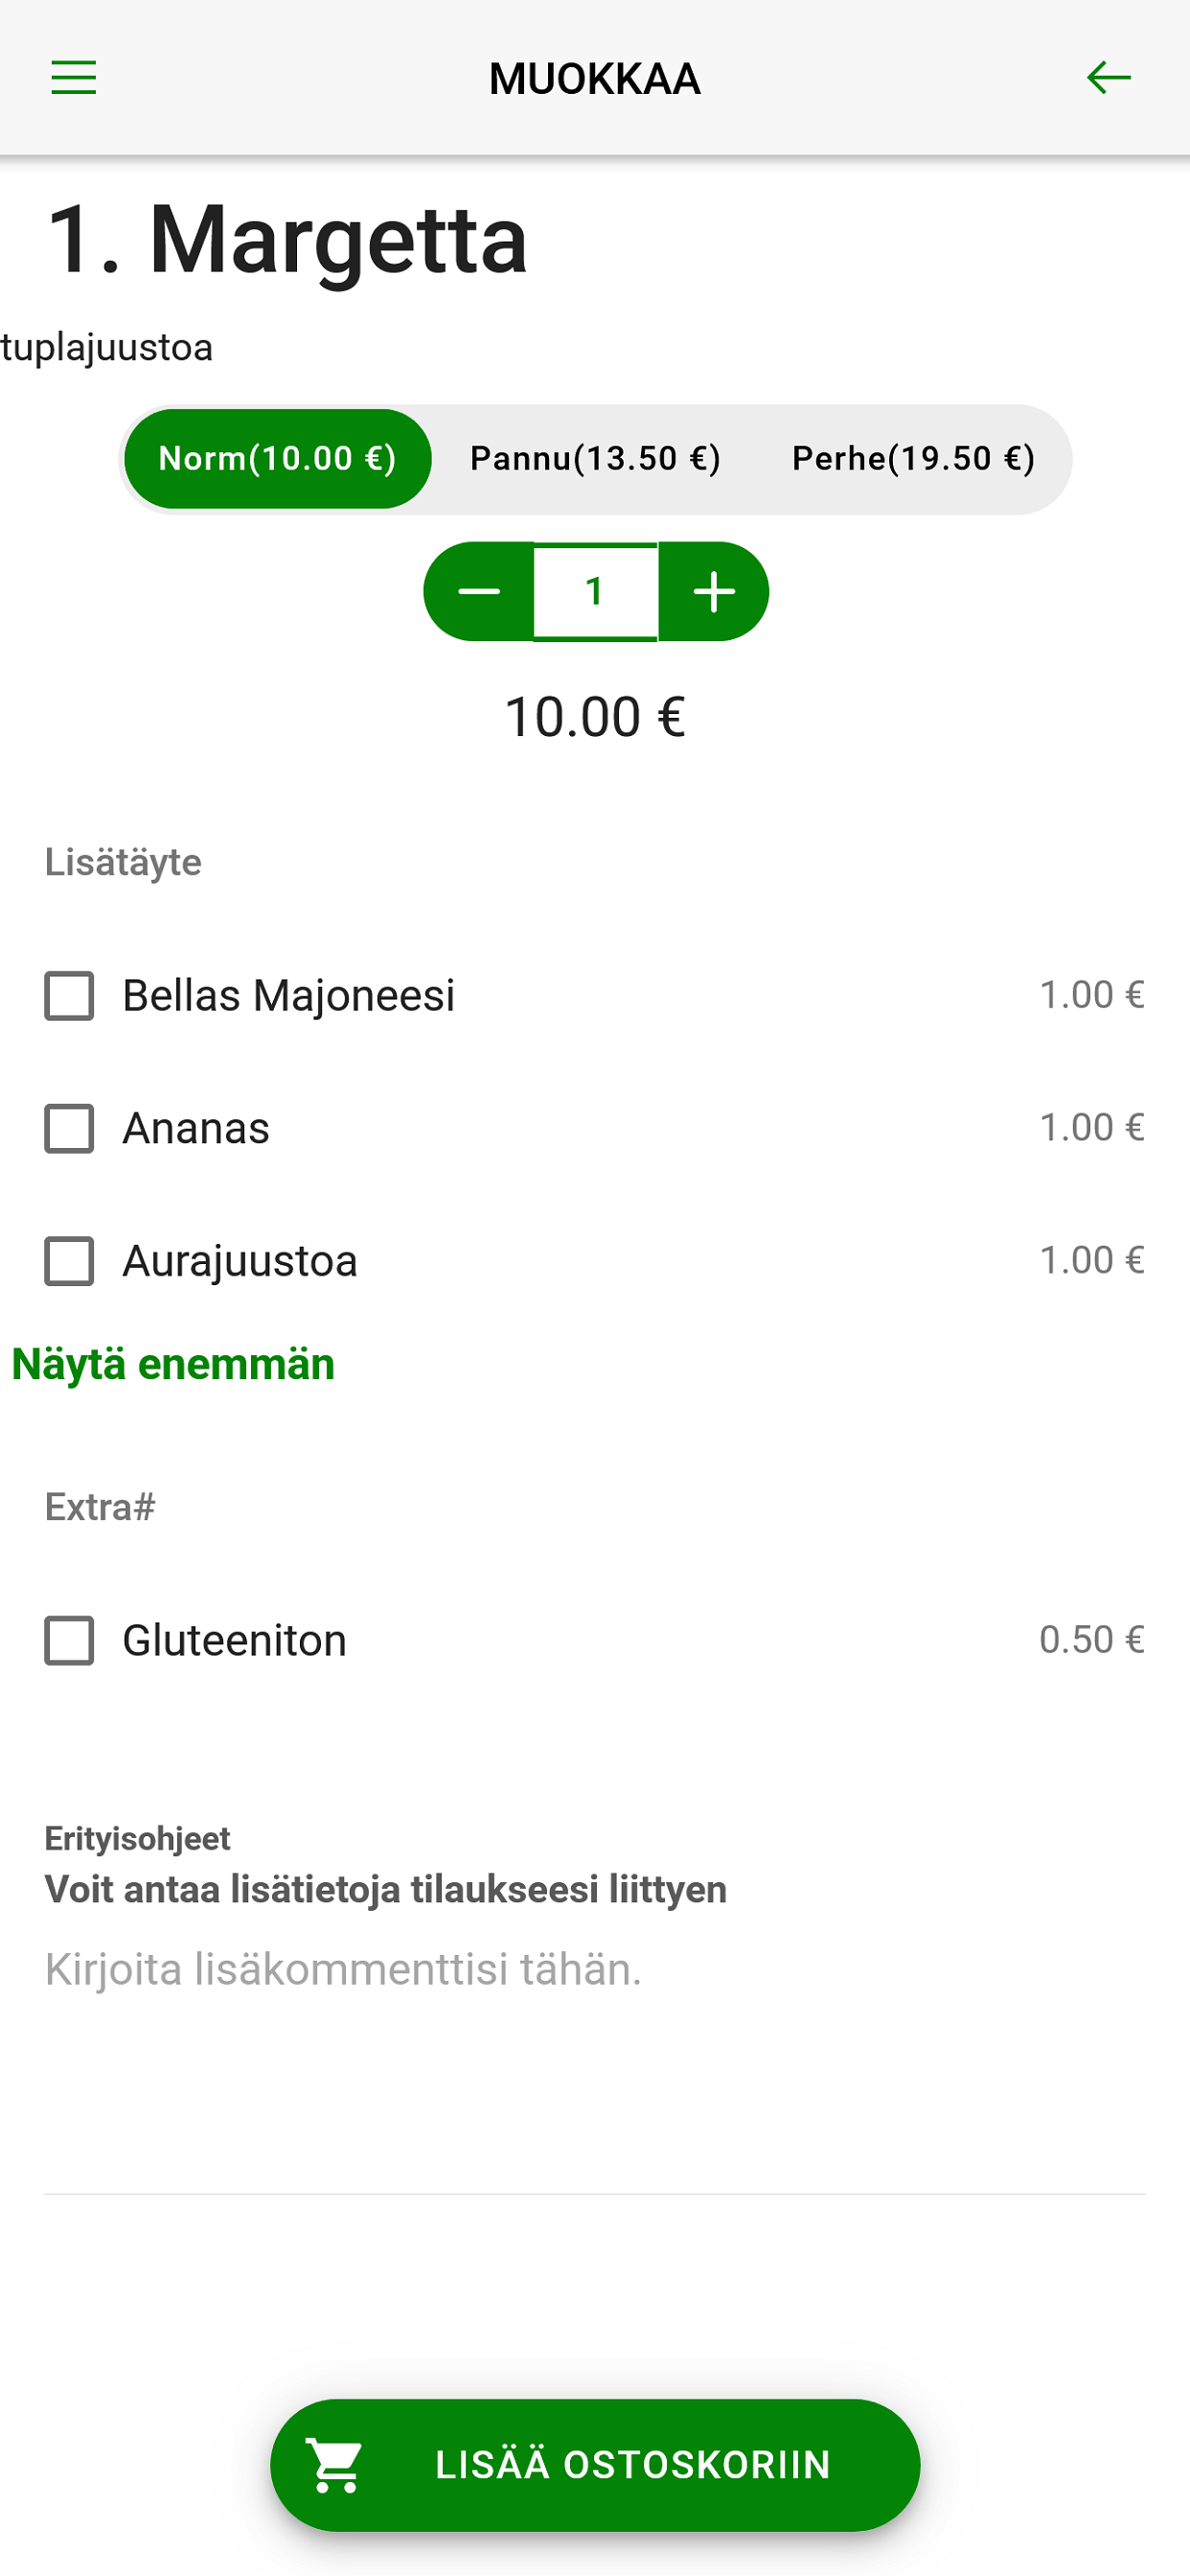Tick the Aurajuustoa checkbox
Viewport: 1190px width, 2576px height.
tap(69, 1261)
